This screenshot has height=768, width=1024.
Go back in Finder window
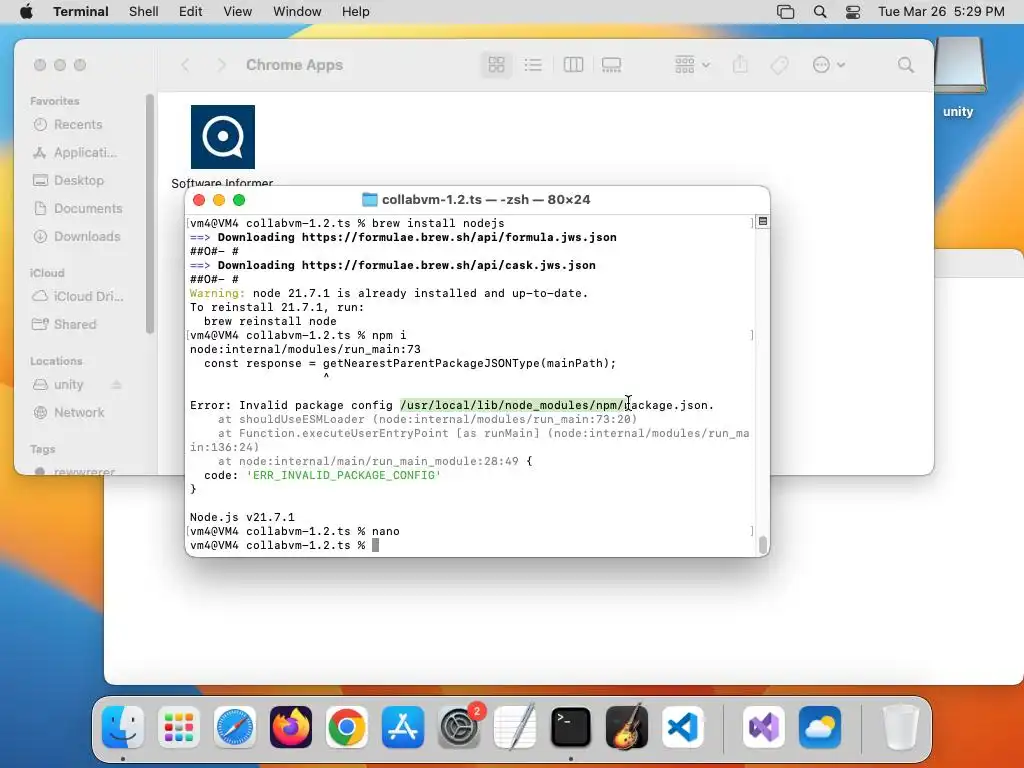click(185, 65)
